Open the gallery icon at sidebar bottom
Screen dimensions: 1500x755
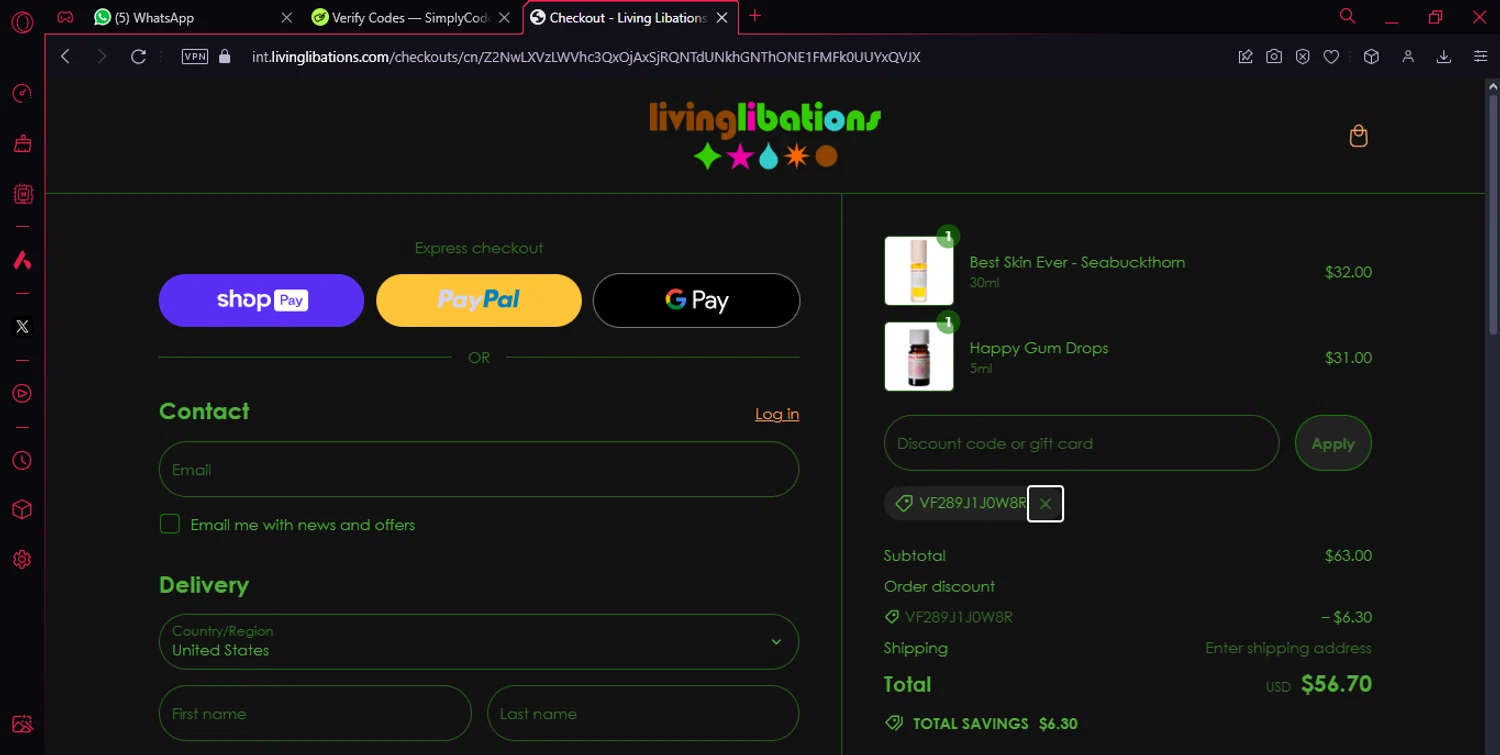[x=22, y=725]
